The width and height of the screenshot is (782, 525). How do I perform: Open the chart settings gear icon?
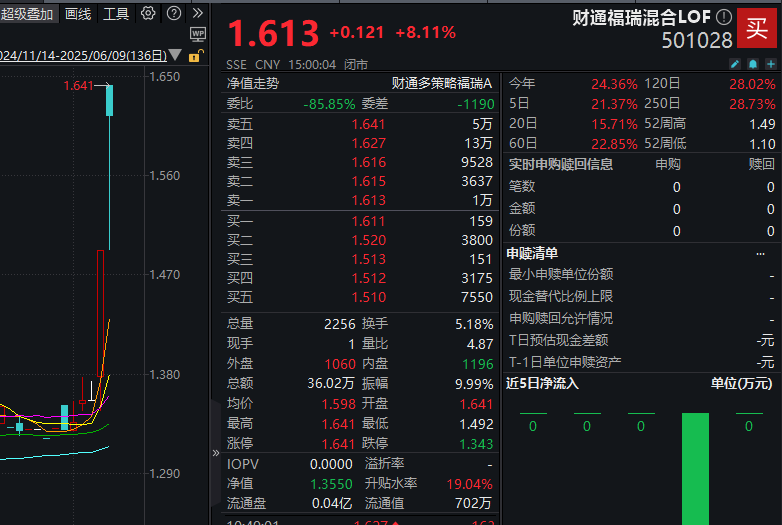(148, 13)
